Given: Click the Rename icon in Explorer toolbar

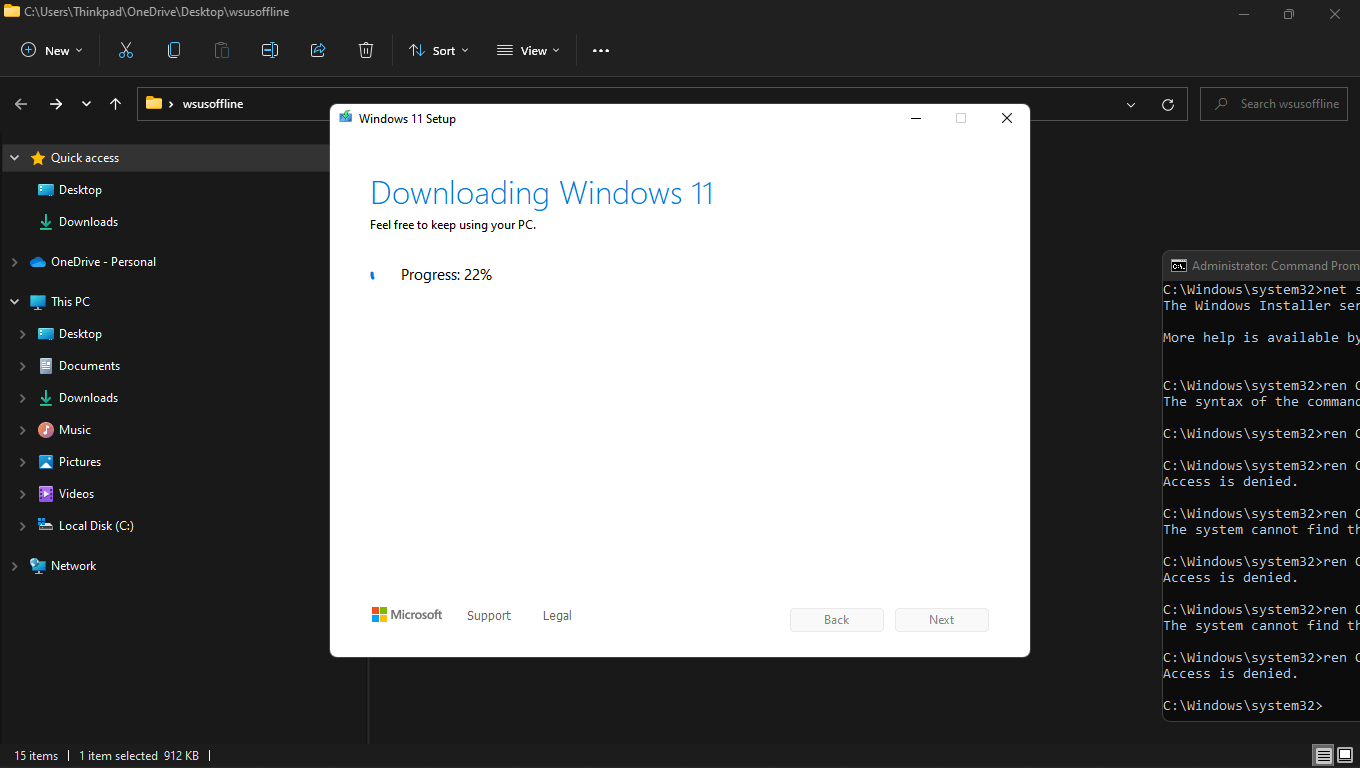Looking at the screenshot, I should [x=270, y=50].
